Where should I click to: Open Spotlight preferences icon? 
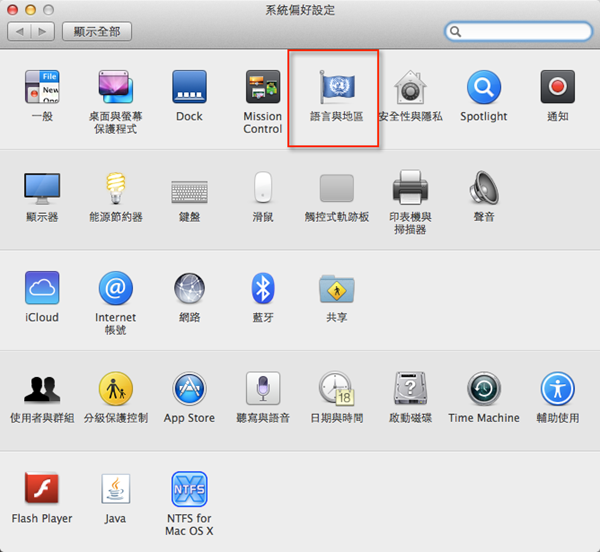coord(484,87)
